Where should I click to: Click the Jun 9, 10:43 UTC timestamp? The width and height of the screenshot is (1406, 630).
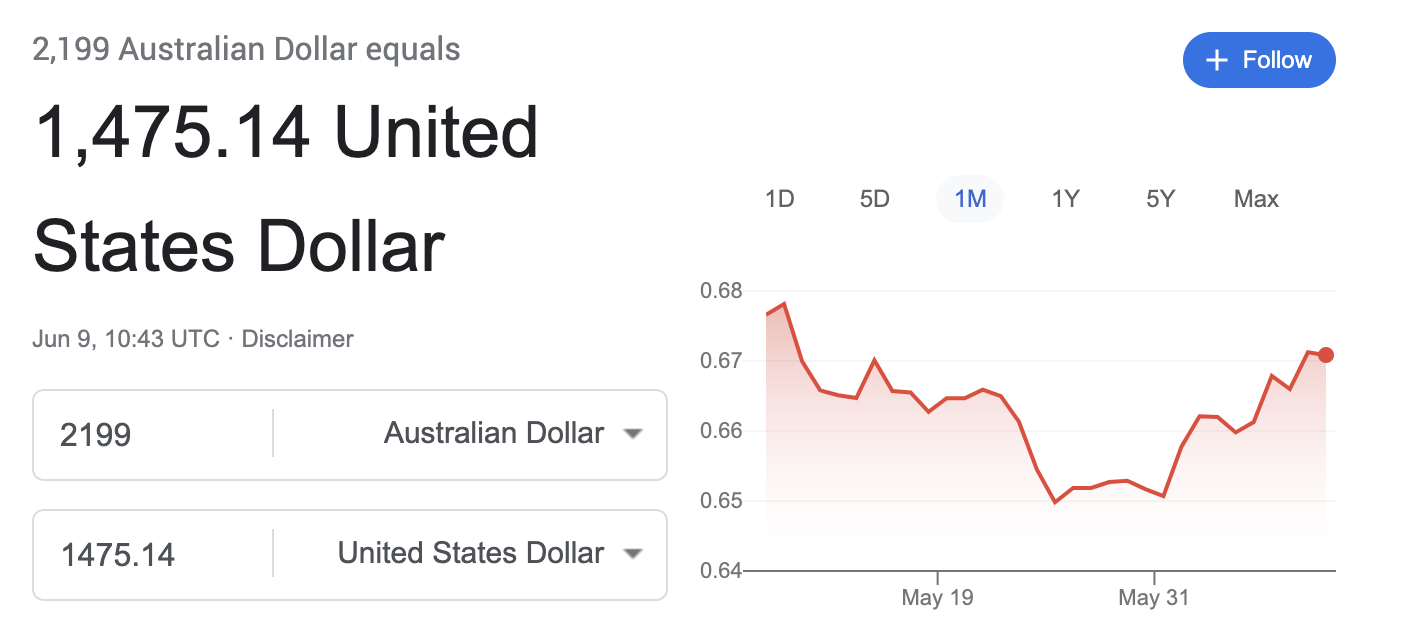click(125, 339)
